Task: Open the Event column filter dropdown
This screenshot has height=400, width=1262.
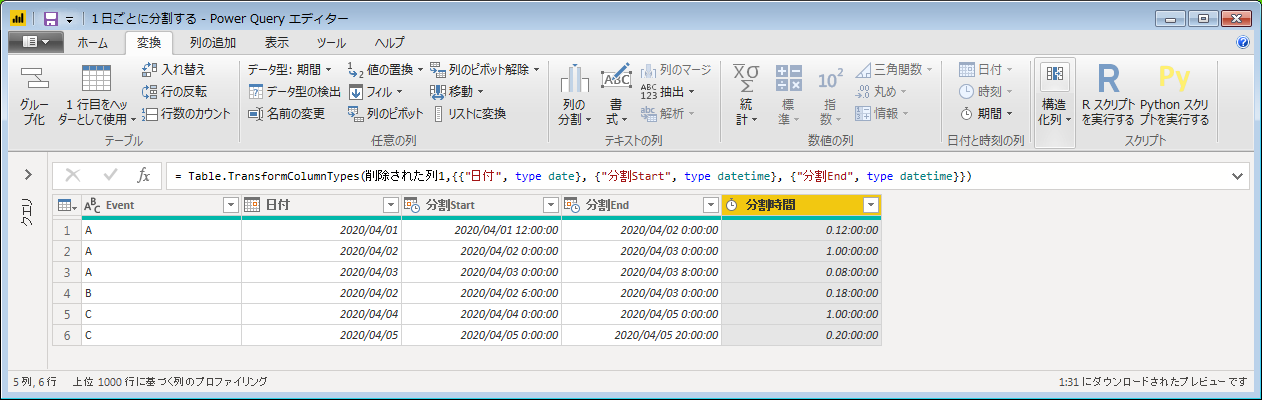Action: (x=230, y=205)
